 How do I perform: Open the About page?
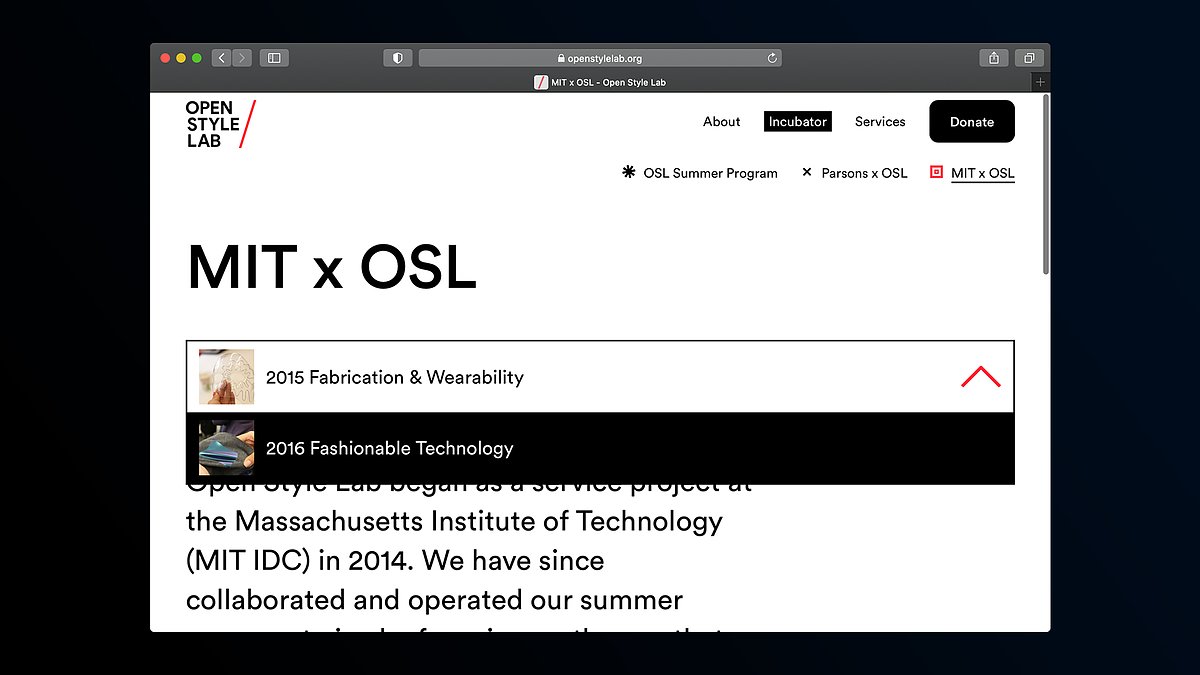721,121
